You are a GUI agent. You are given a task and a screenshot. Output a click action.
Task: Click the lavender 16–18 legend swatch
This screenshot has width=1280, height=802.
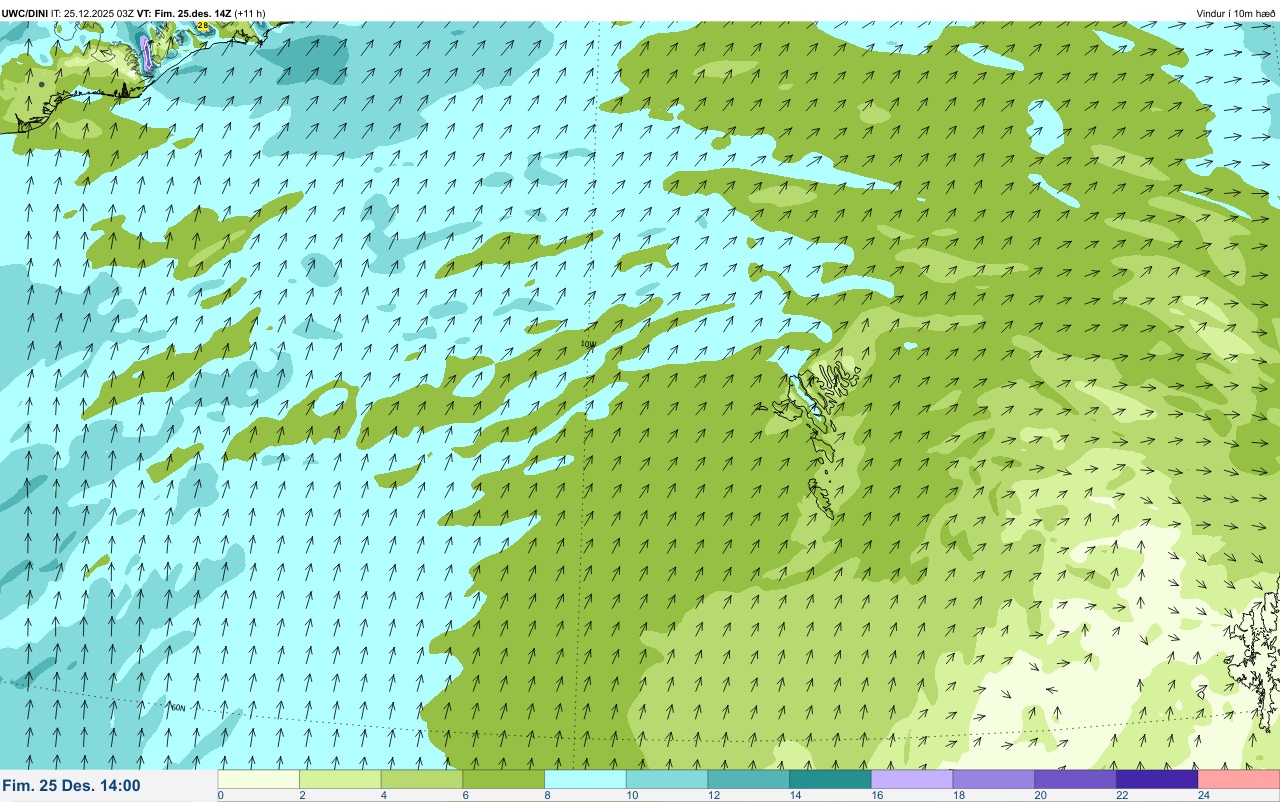point(912,779)
